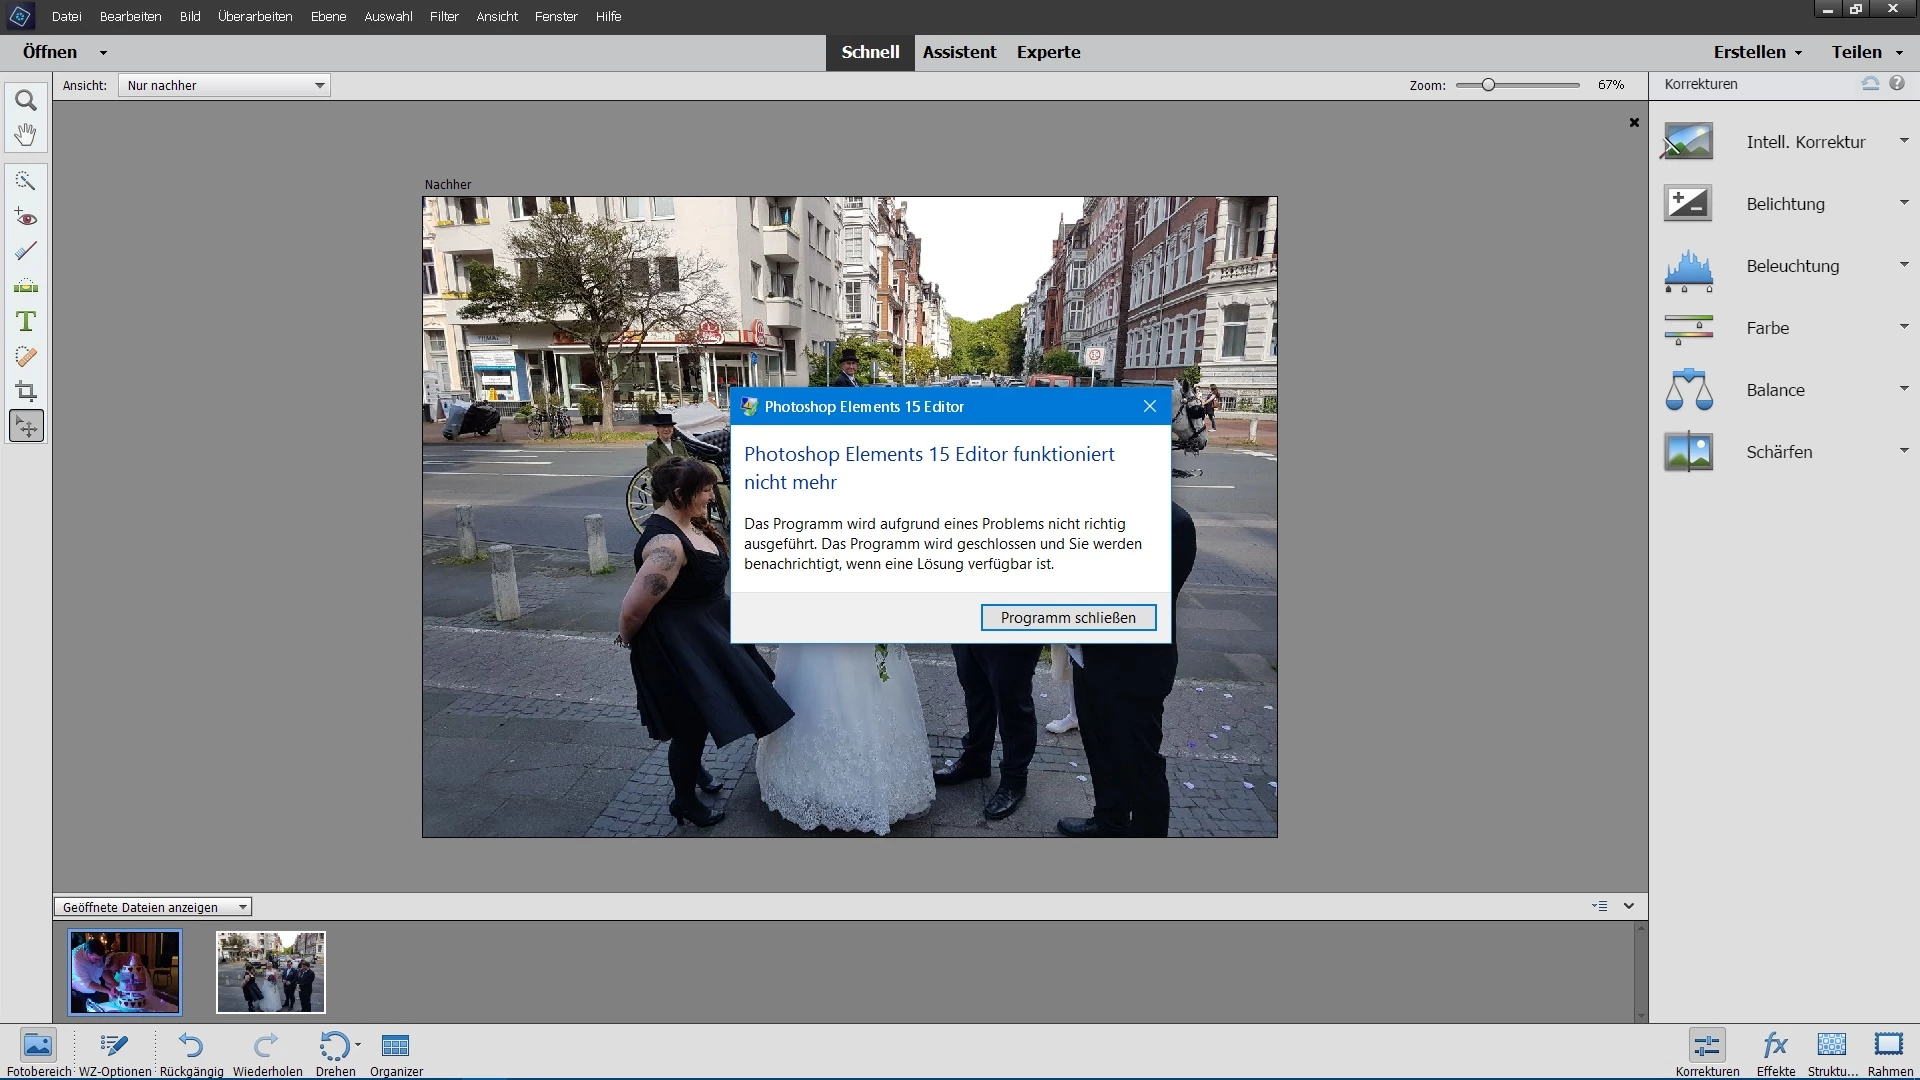Open the Effekte fx panel
The width and height of the screenshot is (1920, 1080).
1775,1046
